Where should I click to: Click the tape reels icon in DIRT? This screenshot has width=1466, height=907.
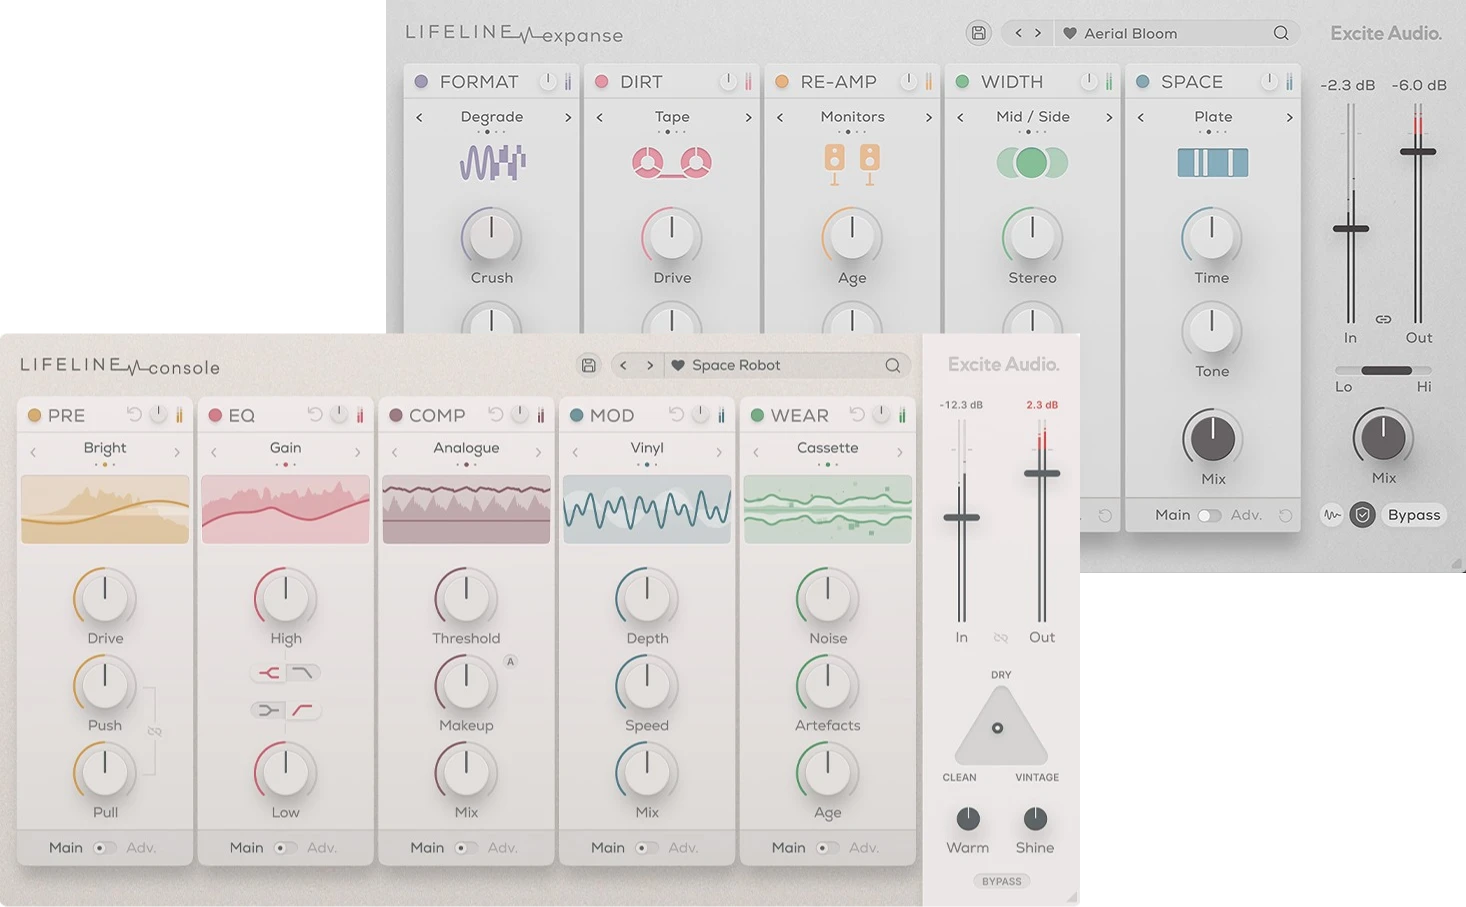(671, 162)
